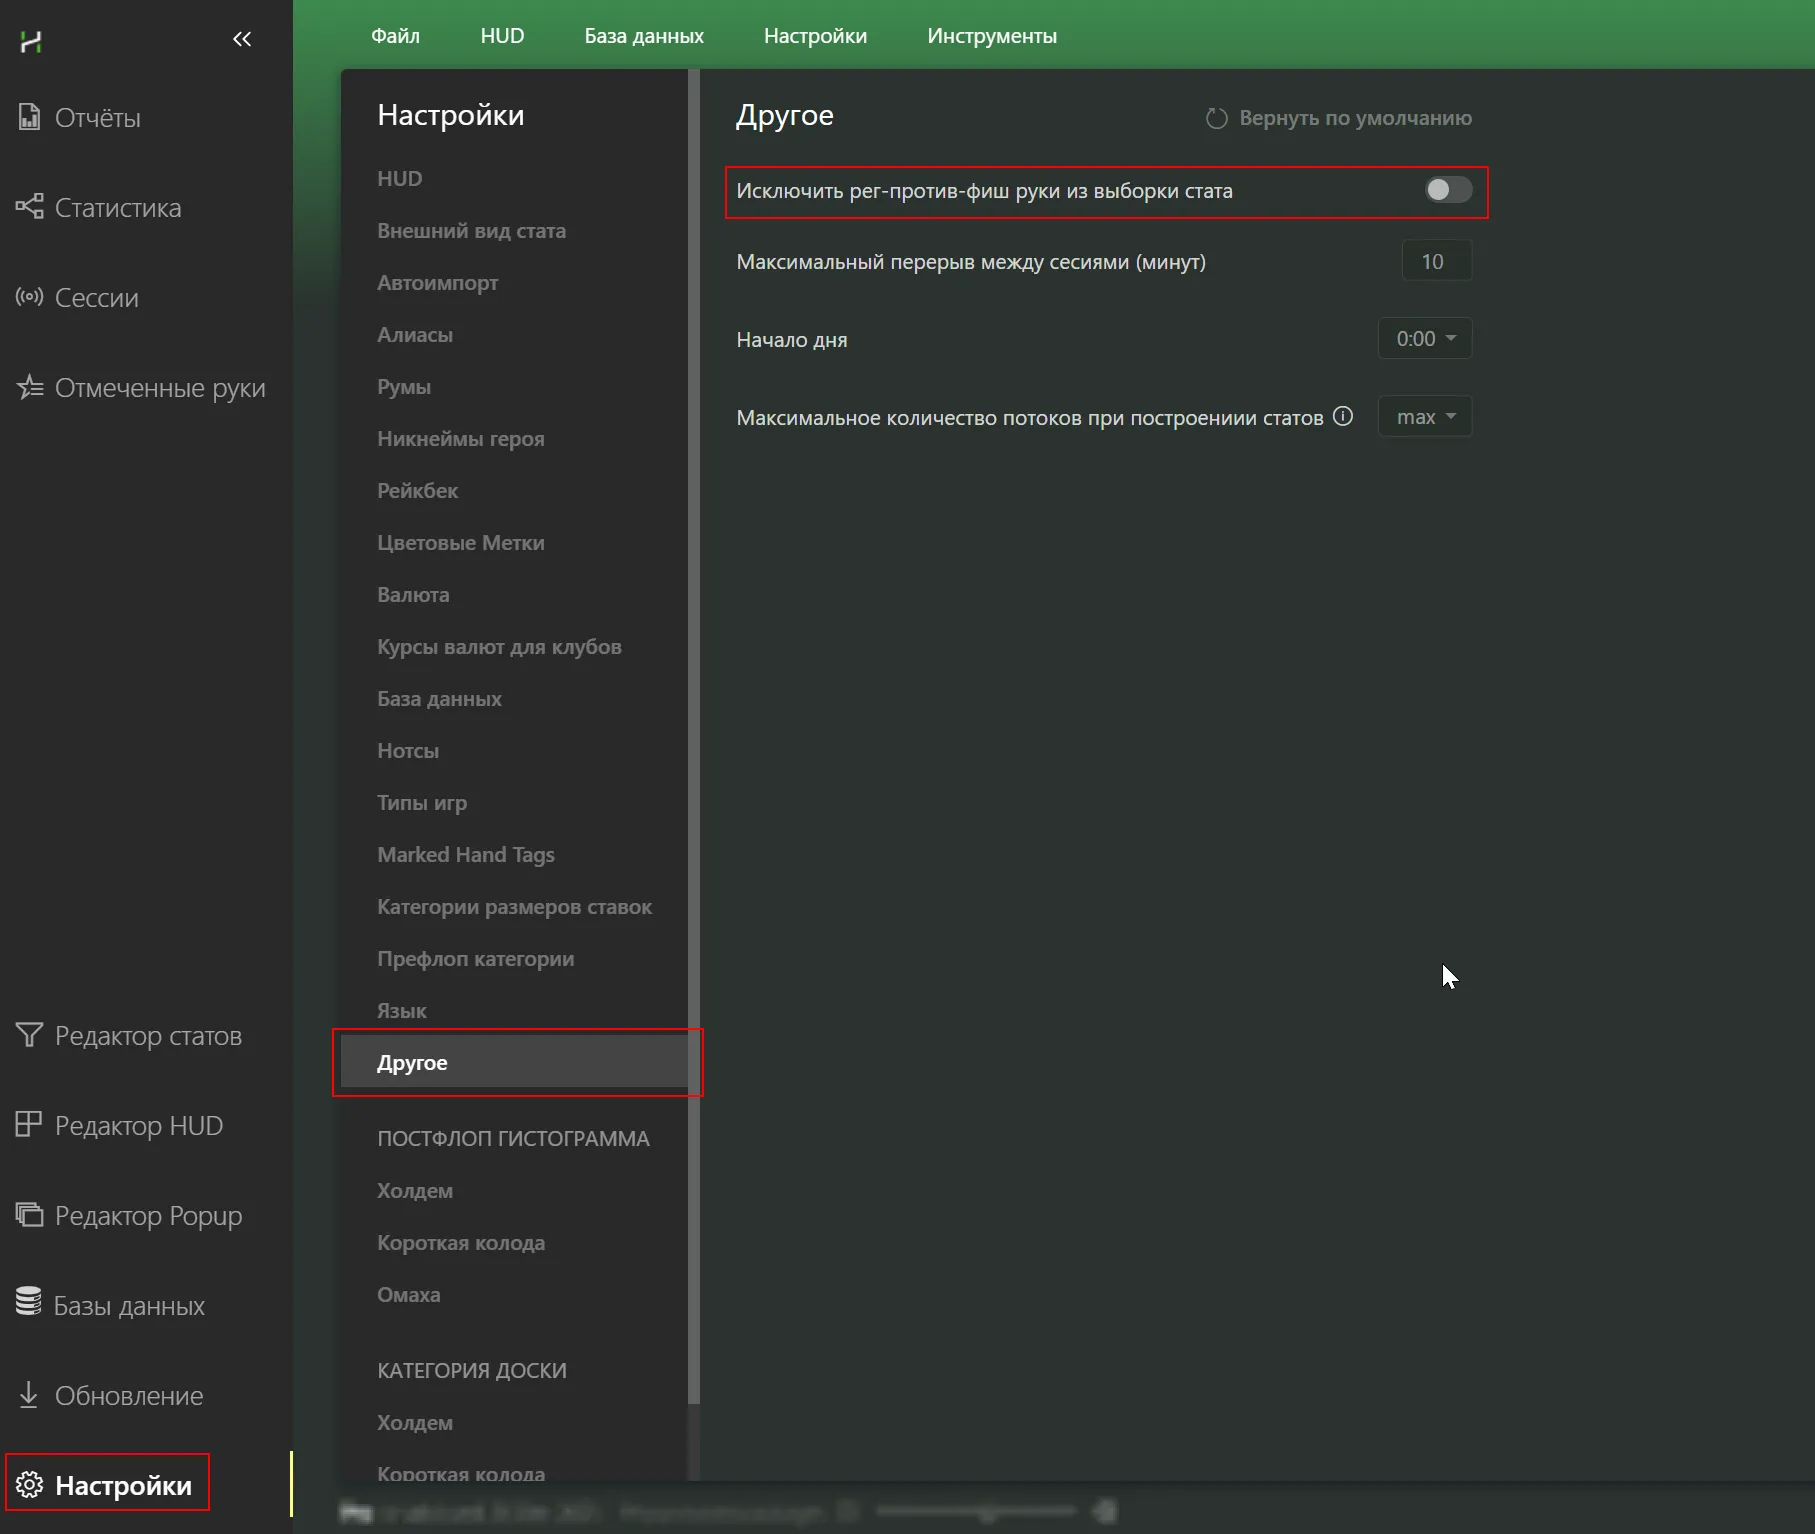Open the Настройки top menu

point(815,36)
